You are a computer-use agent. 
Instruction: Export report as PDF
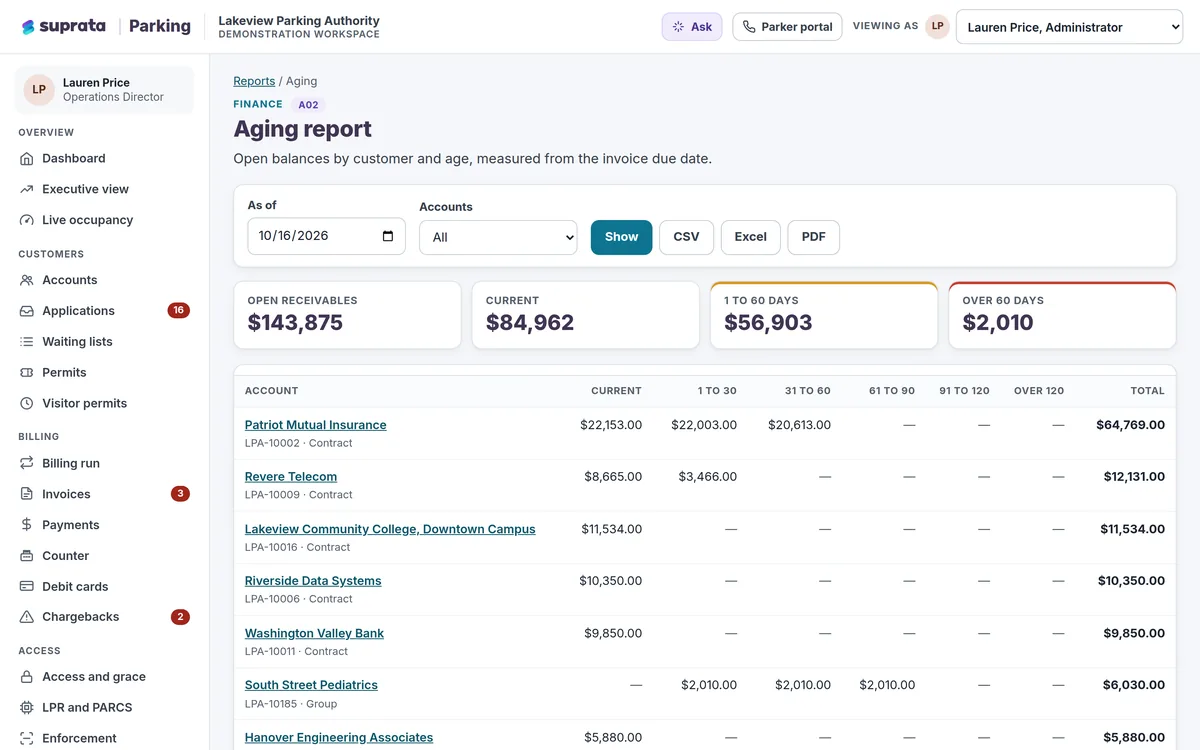tap(814, 237)
